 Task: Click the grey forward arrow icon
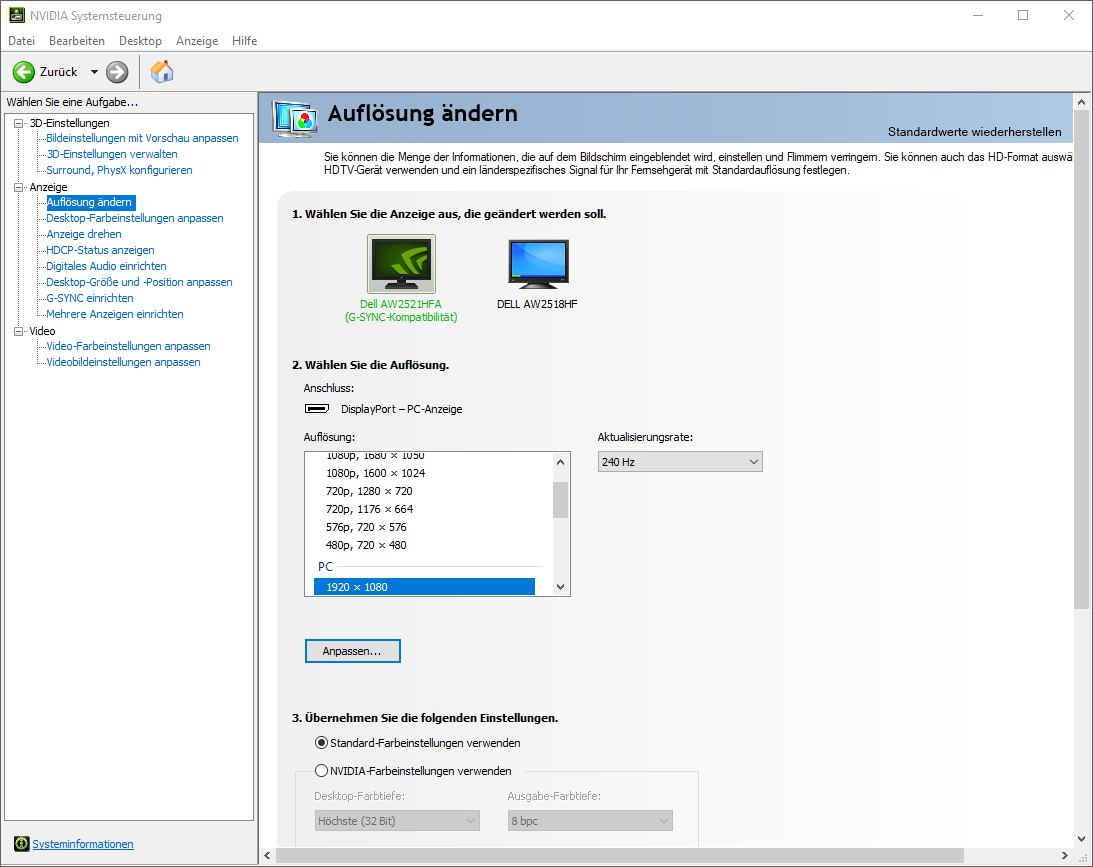tap(117, 72)
